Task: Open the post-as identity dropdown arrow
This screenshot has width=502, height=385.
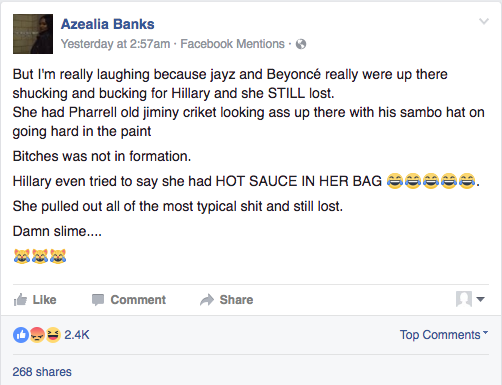Action: [480, 299]
